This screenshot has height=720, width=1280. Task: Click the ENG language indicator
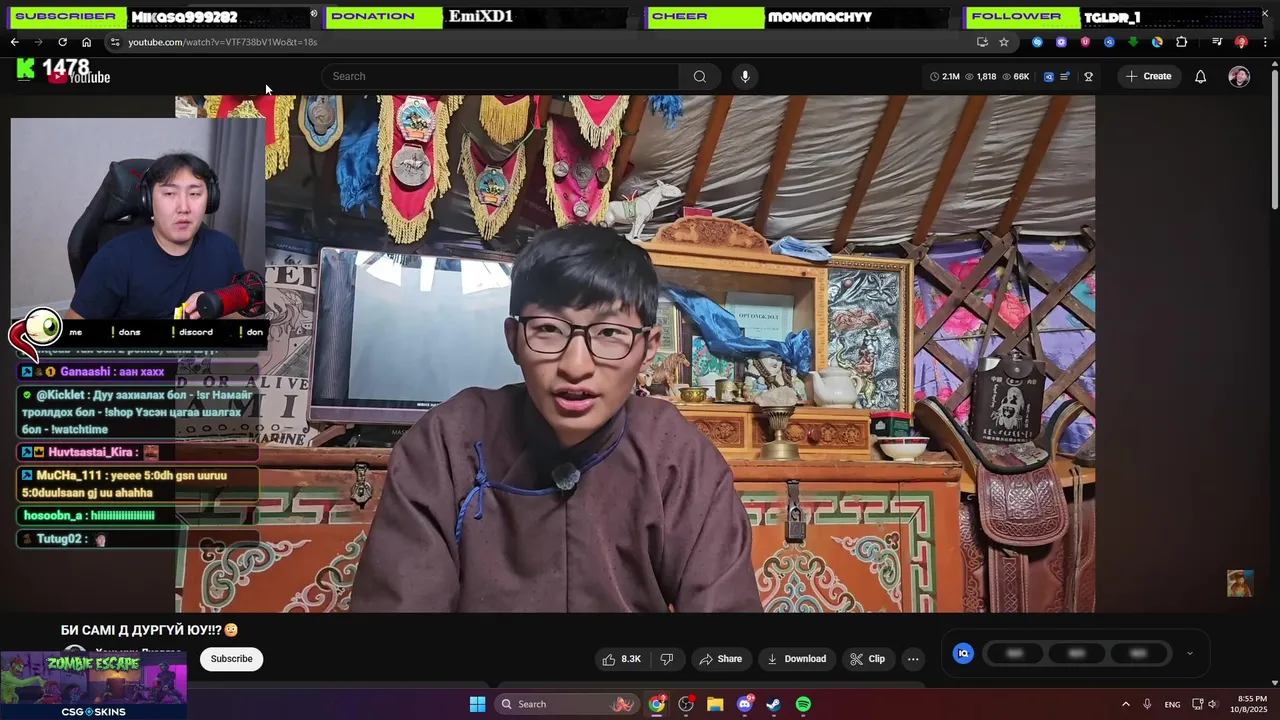(x=1172, y=705)
